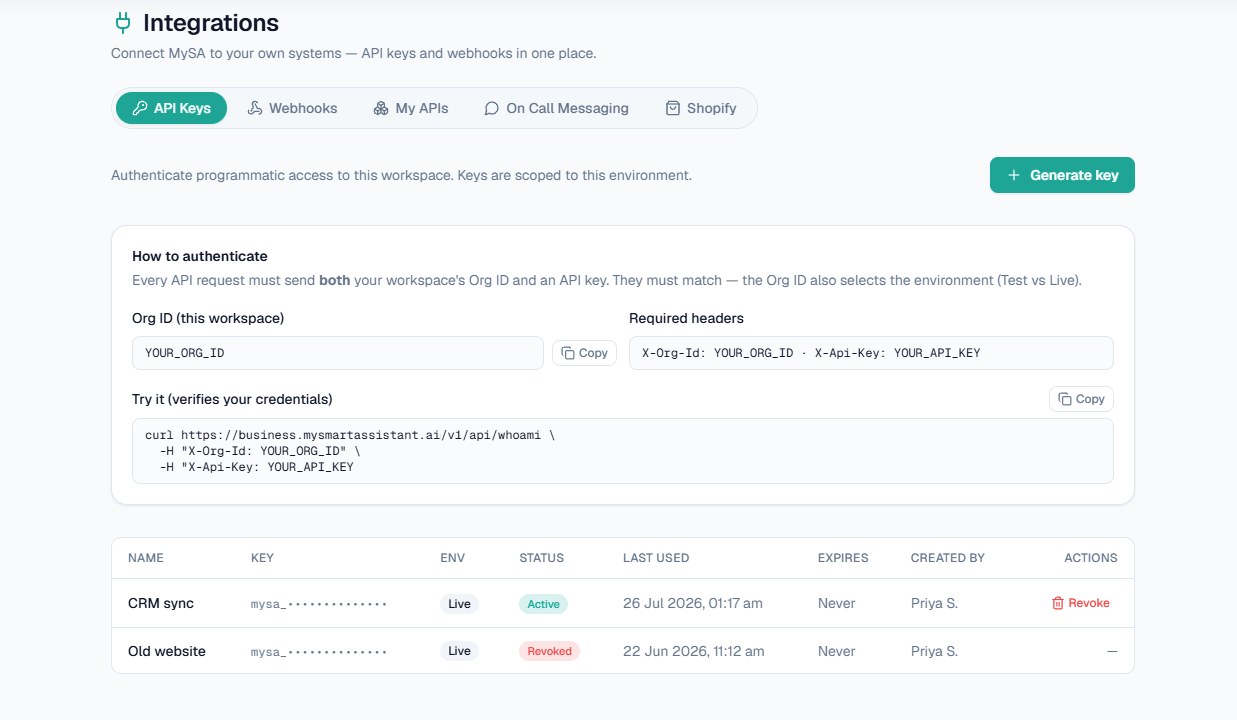Viewport: 1237px width, 720px height.
Task: Click the Required headers value box
Action: 871,353
